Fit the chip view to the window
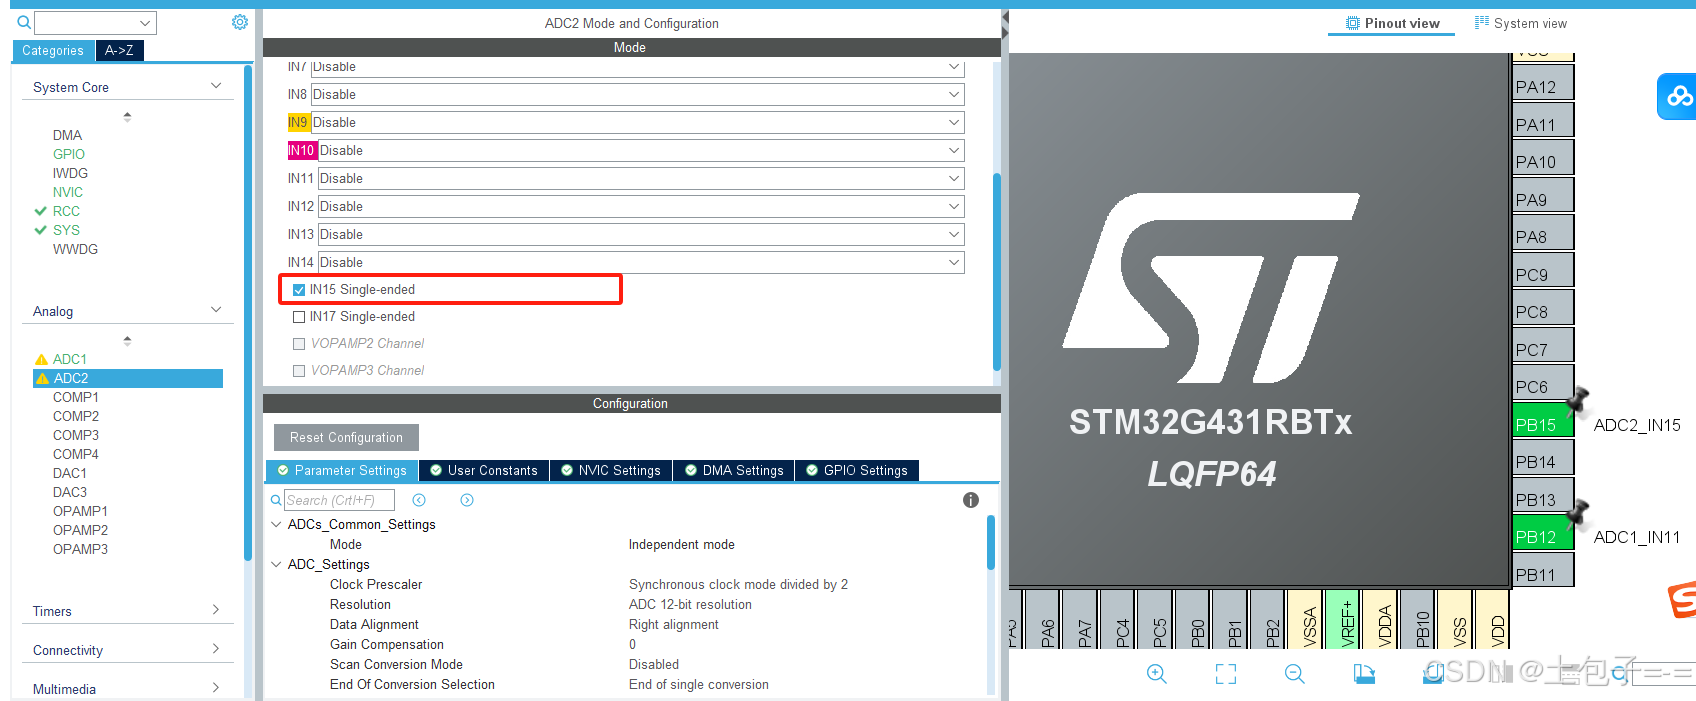Viewport: 1696px width, 701px height. tap(1226, 674)
